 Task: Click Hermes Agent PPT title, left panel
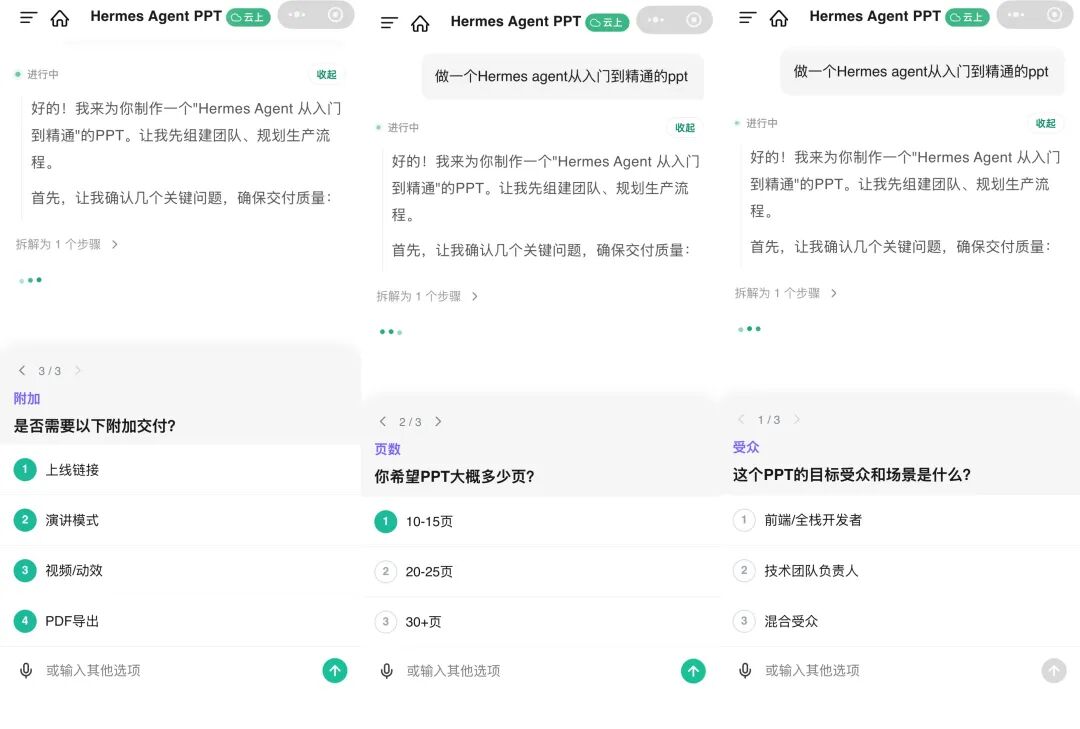[x=156, y=17]
